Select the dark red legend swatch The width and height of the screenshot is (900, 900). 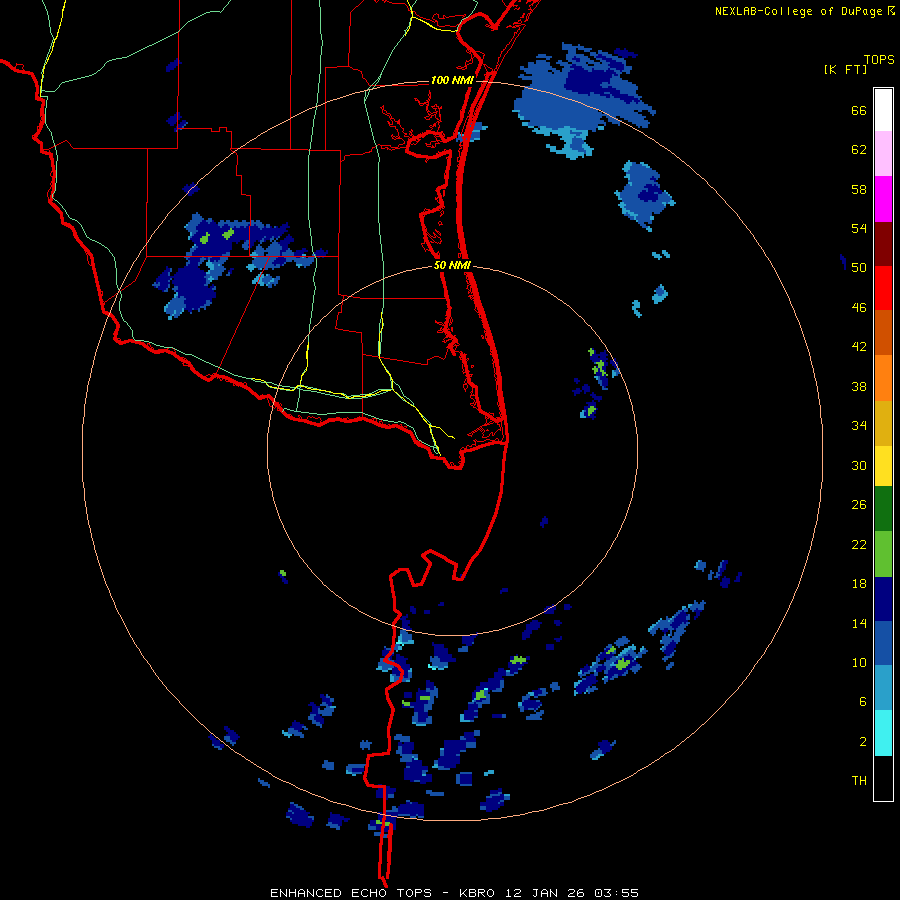coord(883,244)
